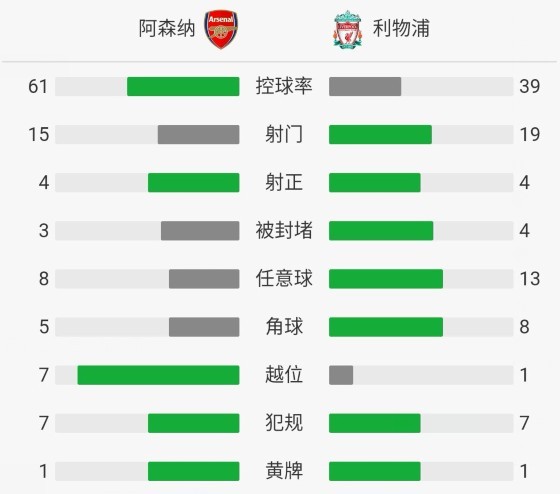Image resolution: width=560 pixels, height=494 pixels.
Task: Click Liverpool's grey possession bar
Action: tap(365, 86)
